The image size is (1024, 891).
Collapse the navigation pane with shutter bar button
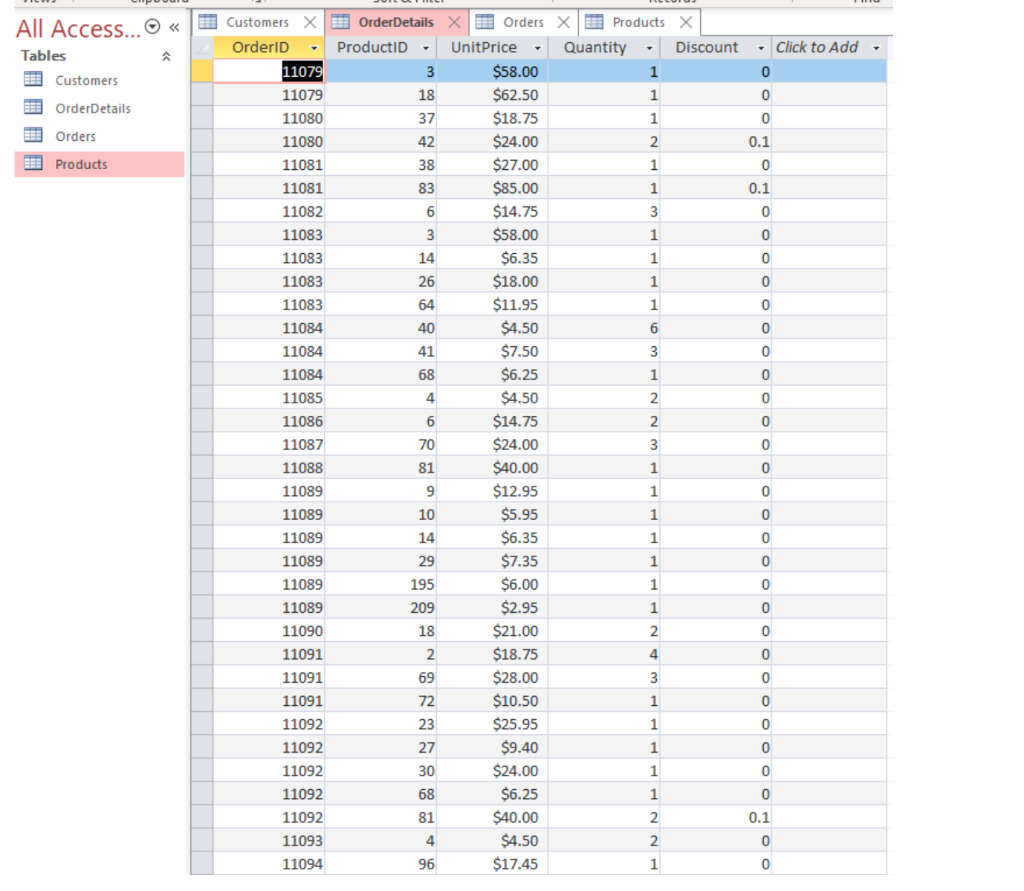[x=174, y=27]
